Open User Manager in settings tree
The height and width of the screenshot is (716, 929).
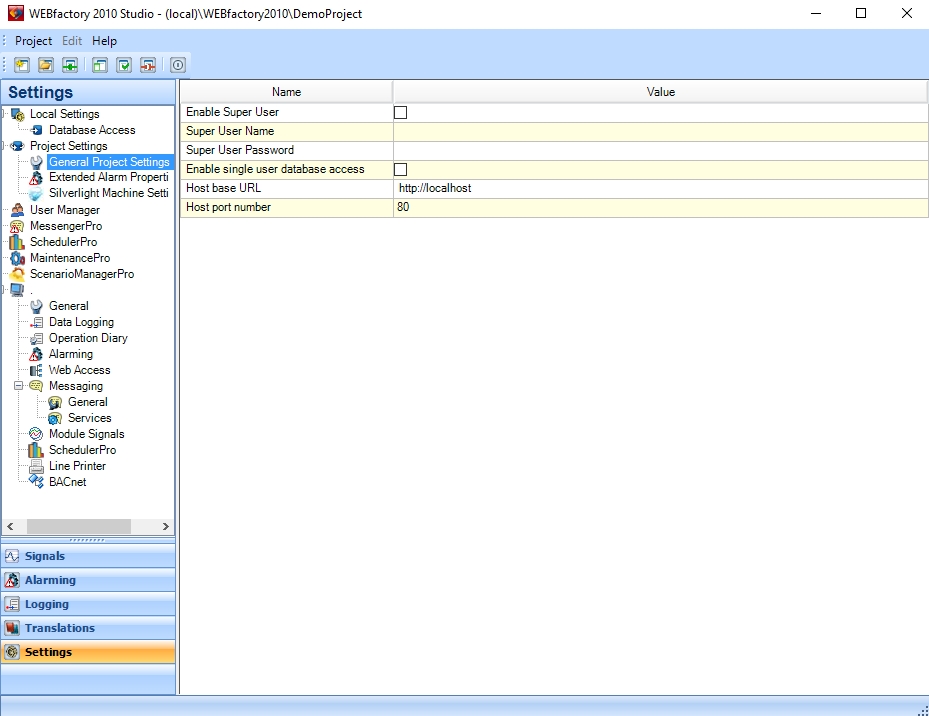64,210
